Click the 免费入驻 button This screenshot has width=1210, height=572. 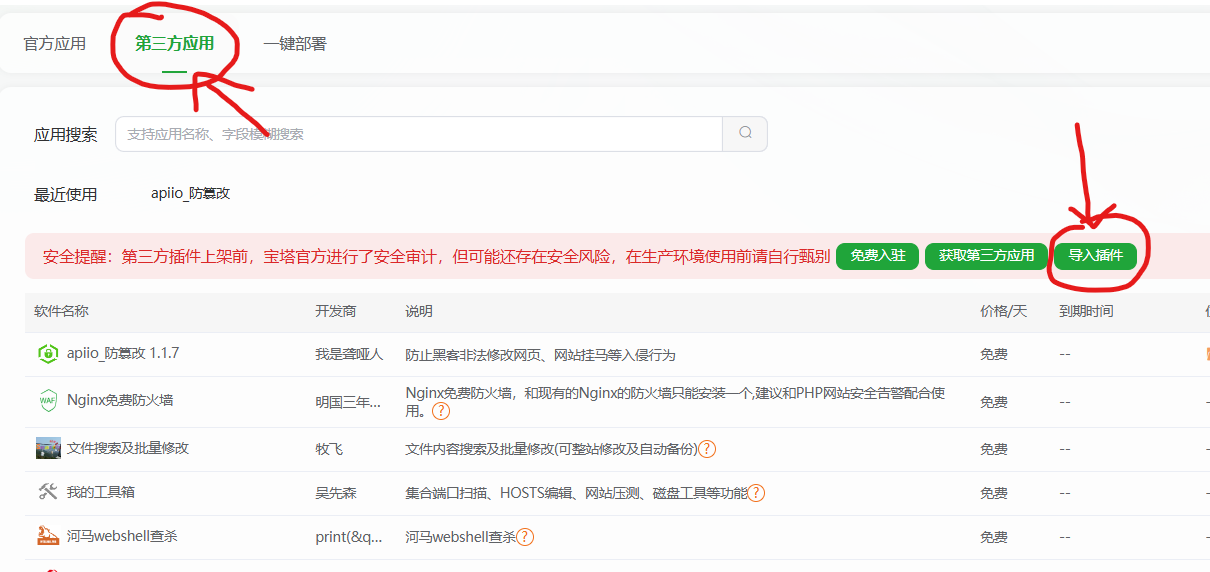coord(877,256)
